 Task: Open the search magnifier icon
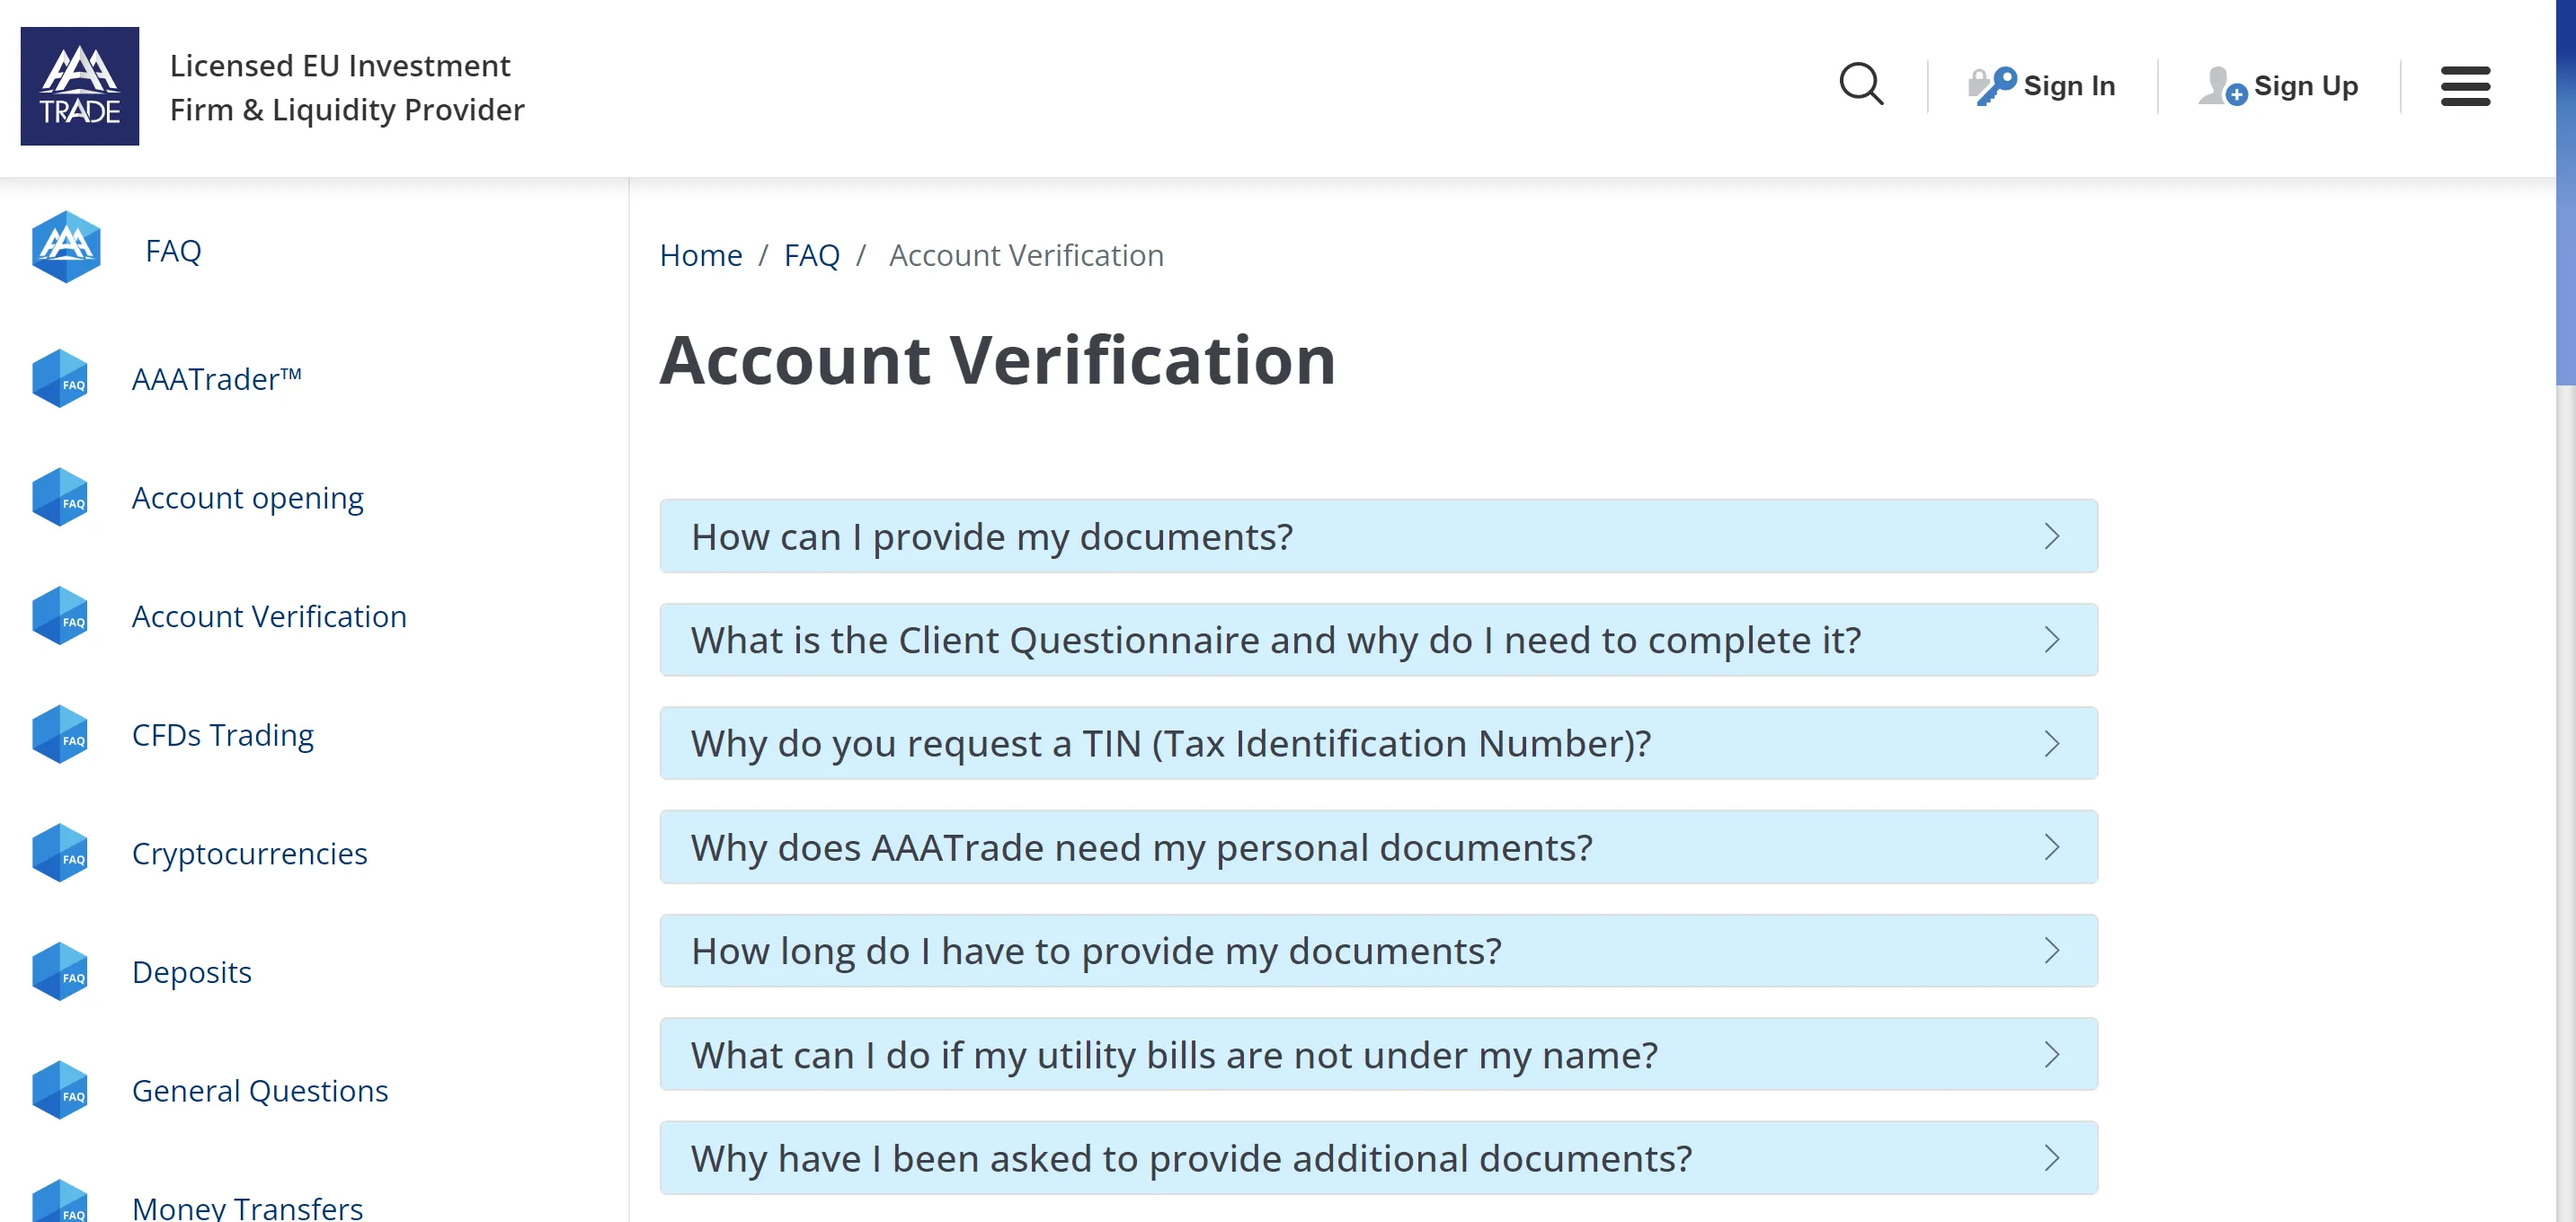coord(1861,85)
